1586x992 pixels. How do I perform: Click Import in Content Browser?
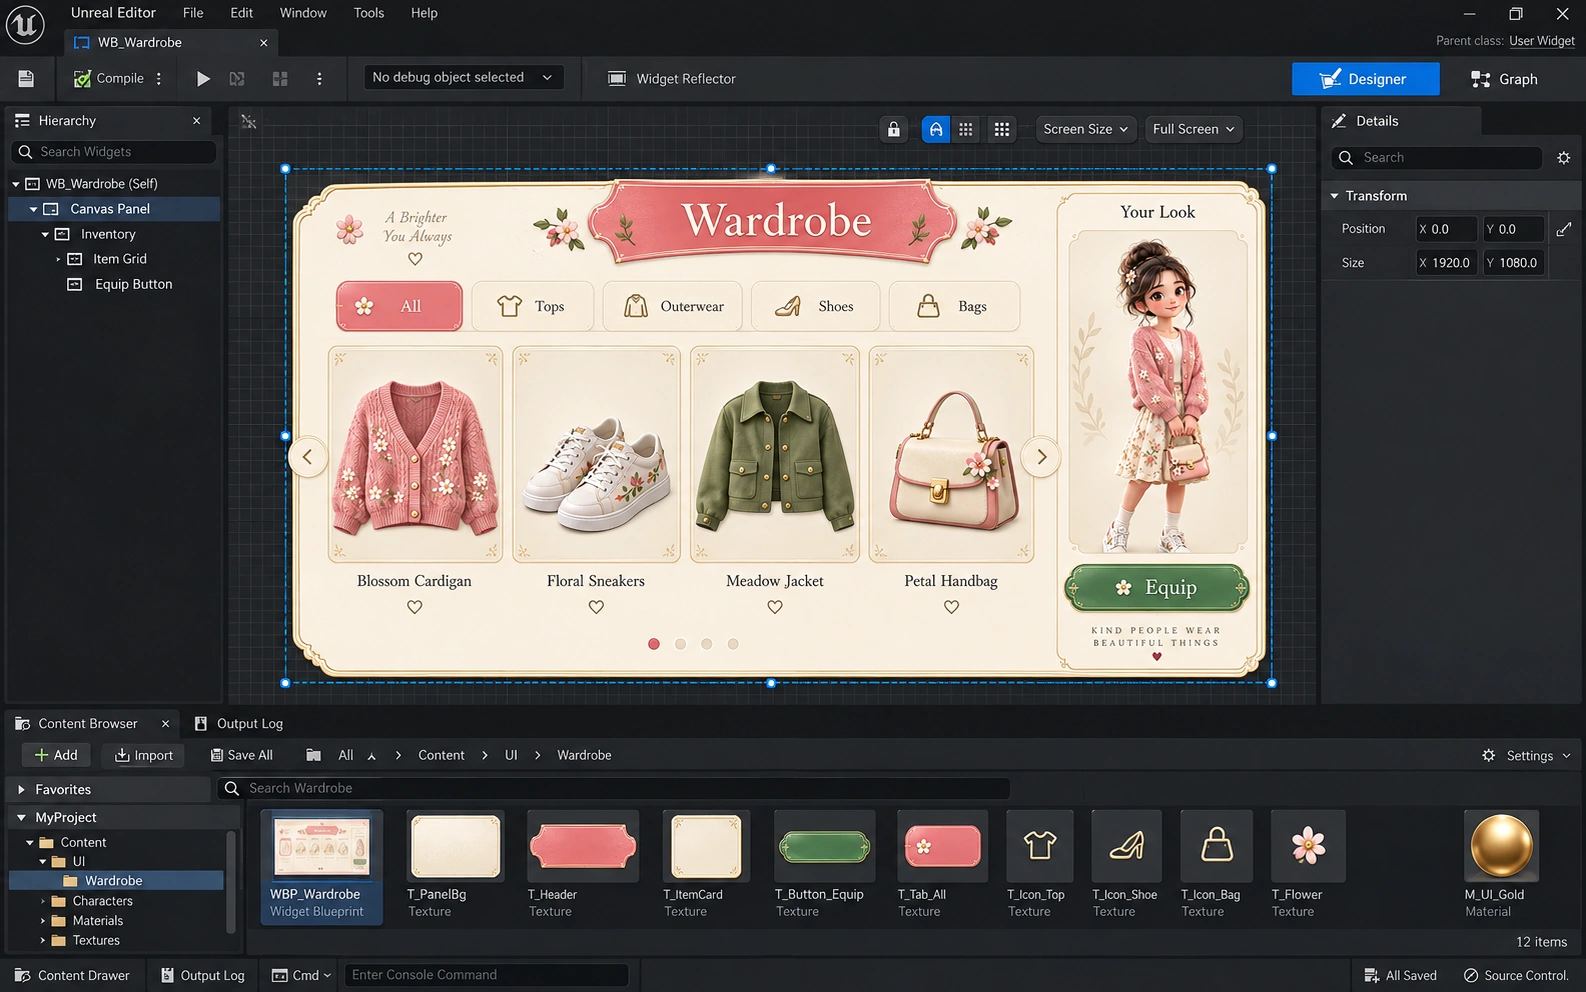pos(144,755)
